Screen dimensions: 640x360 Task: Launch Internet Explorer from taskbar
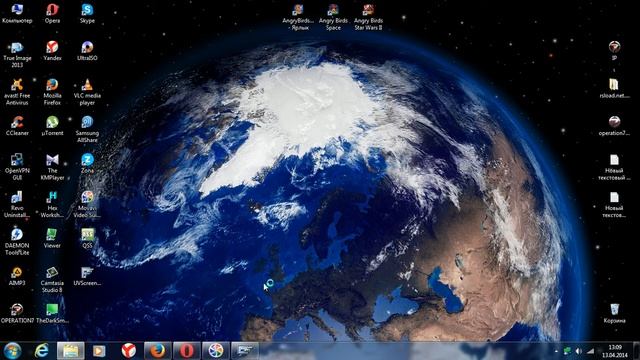click(x=42, y=351)
